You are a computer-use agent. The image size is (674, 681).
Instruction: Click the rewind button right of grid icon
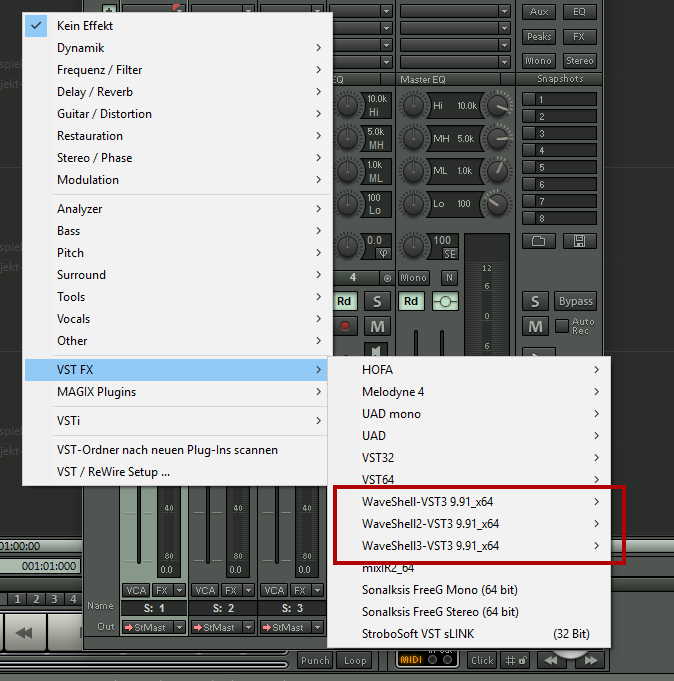[x=551, y=661]
